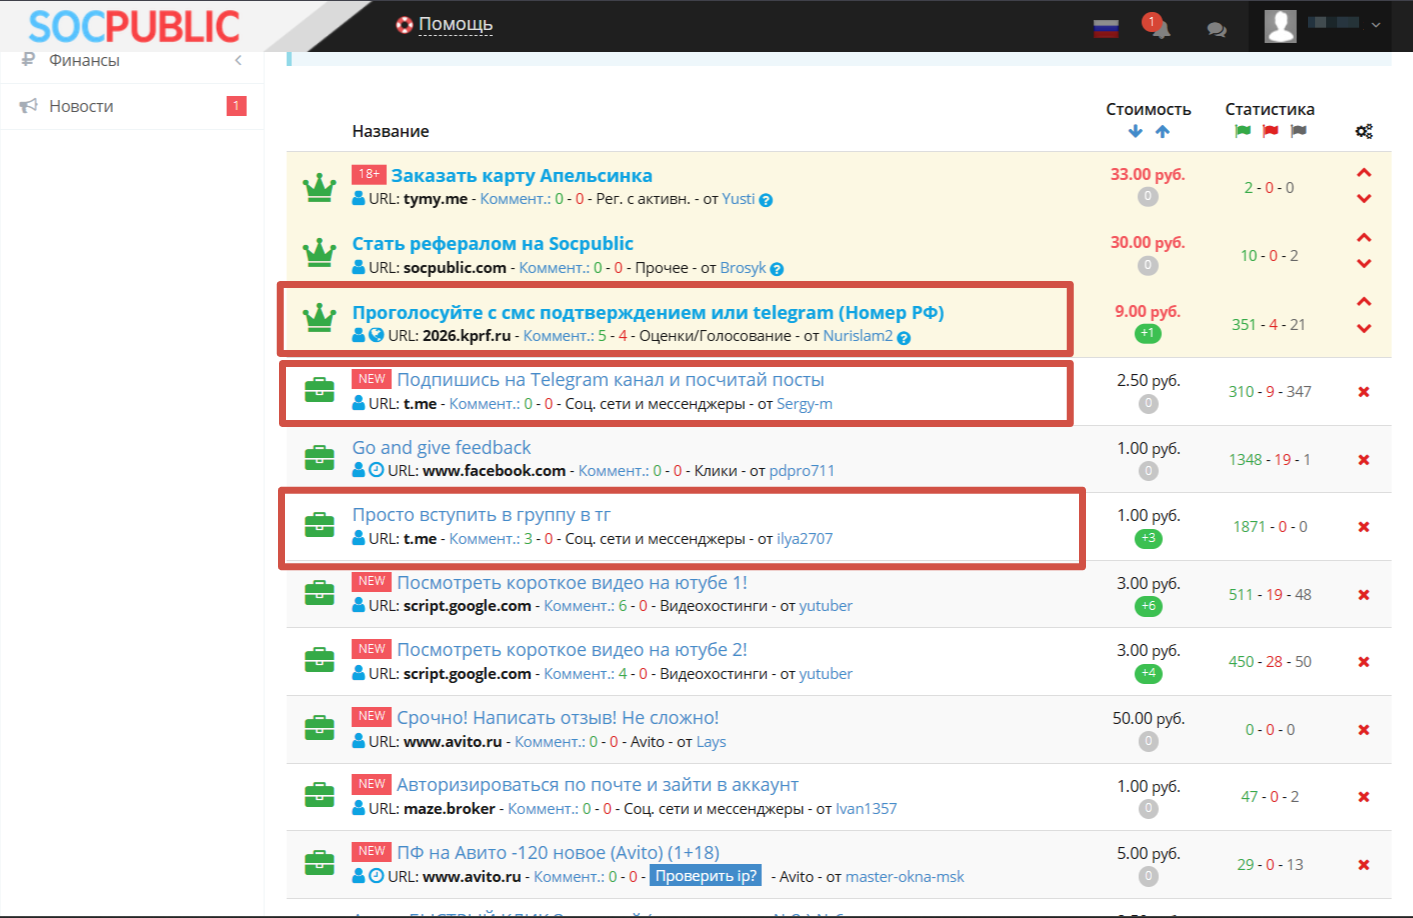View author profile master-okna-msk
1413x918 pixels.
click(905, 877)
